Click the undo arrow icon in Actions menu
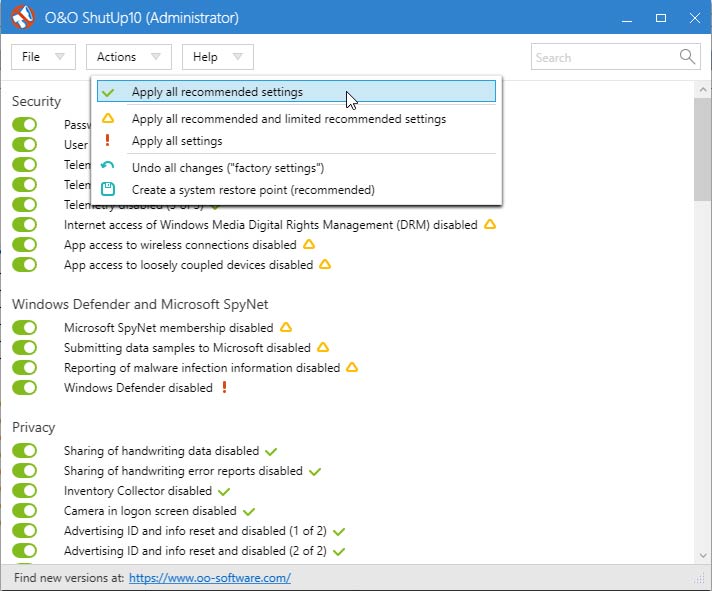Screen dimensions: 712x591 (x=108, y=165)
